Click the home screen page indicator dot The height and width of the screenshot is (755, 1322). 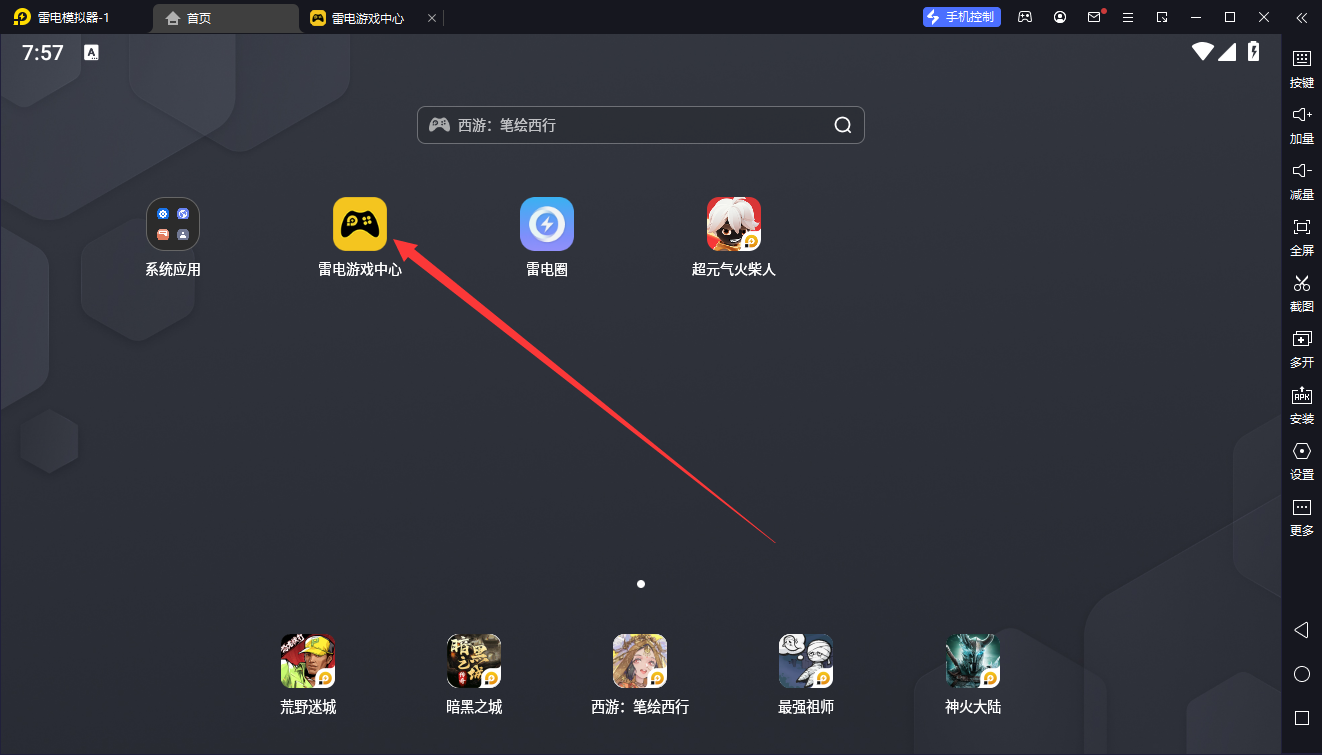click(x=641, y=583)
